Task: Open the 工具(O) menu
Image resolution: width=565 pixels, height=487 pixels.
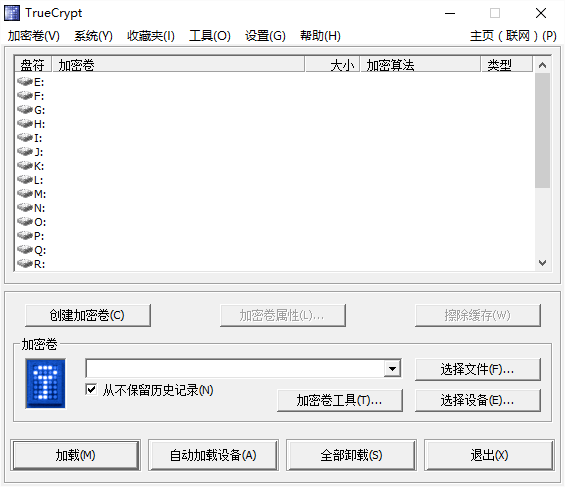Action: pyautogui.click(x=210, y=36)
